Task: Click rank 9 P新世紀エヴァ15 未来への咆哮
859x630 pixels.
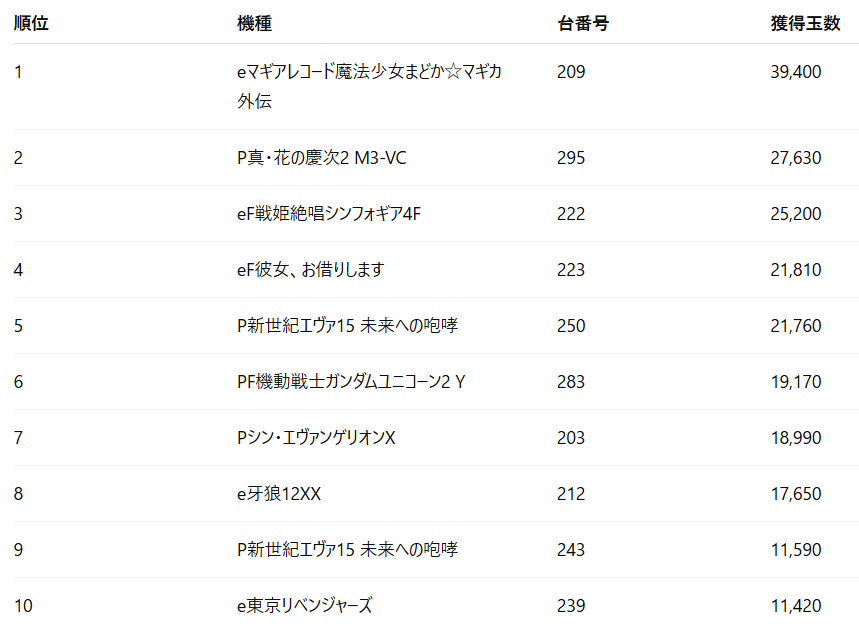Action: point(347,549)
